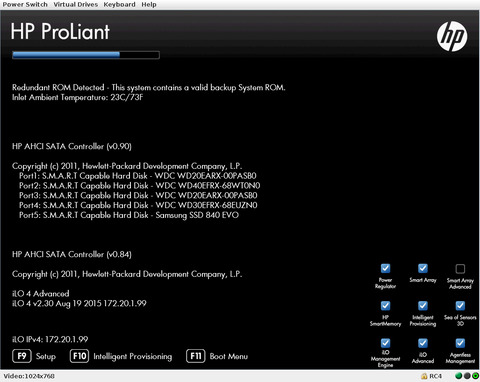Open the Keyboard menu
The height and width of the screenshot is (382, 480).
pos(119,5)
